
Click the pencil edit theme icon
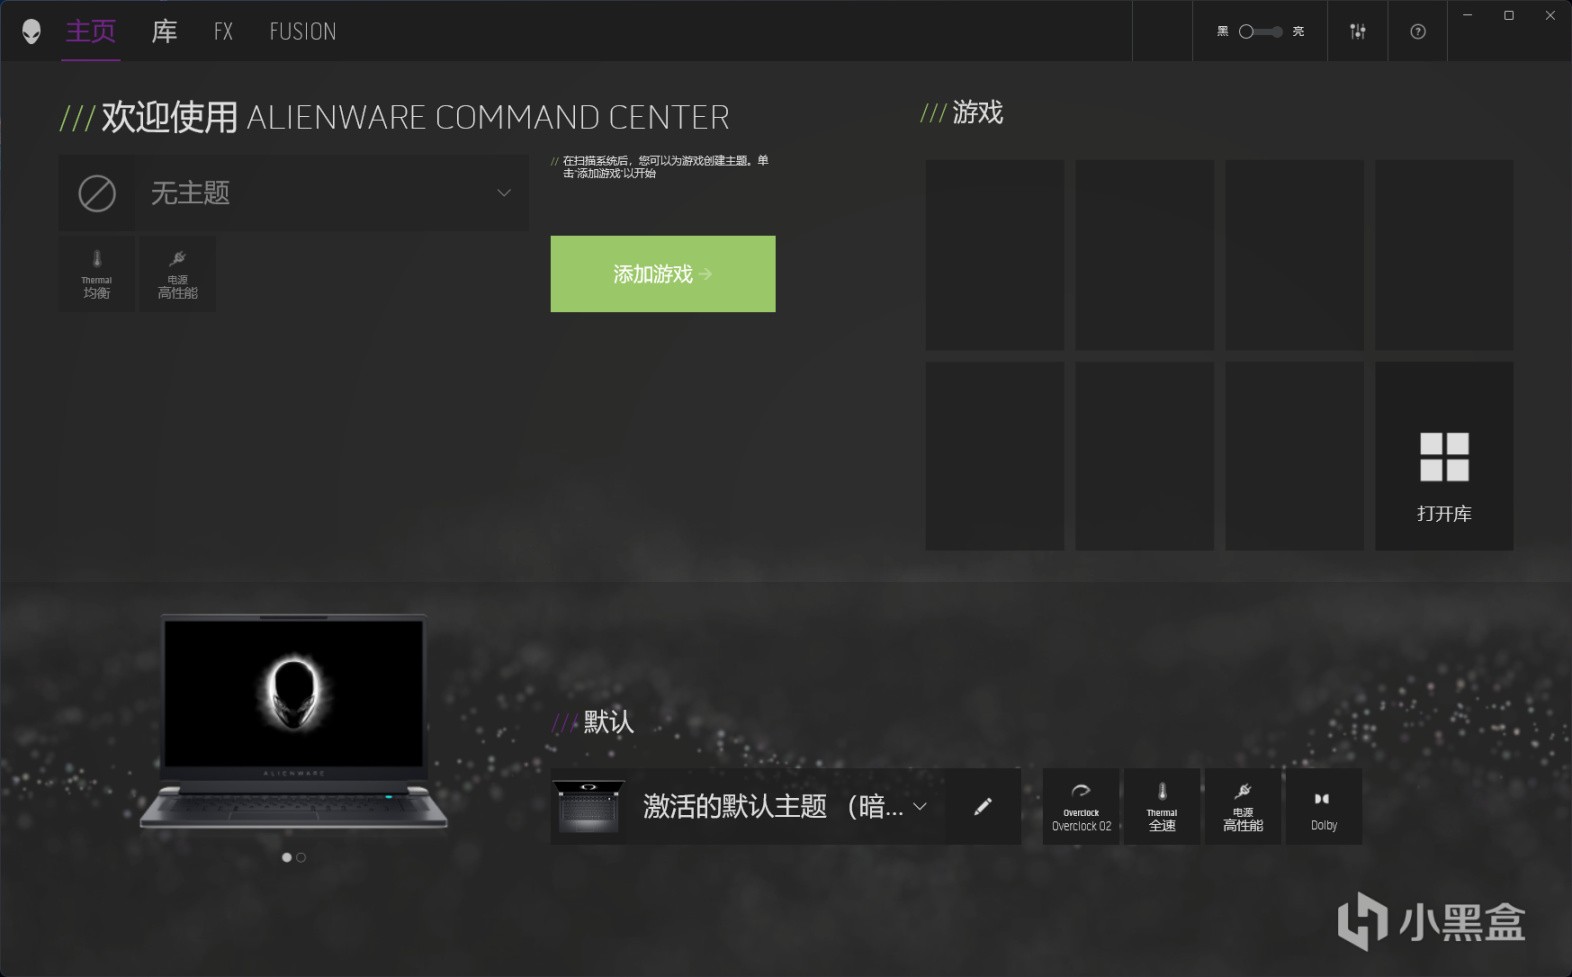click(x=983, y=806)
